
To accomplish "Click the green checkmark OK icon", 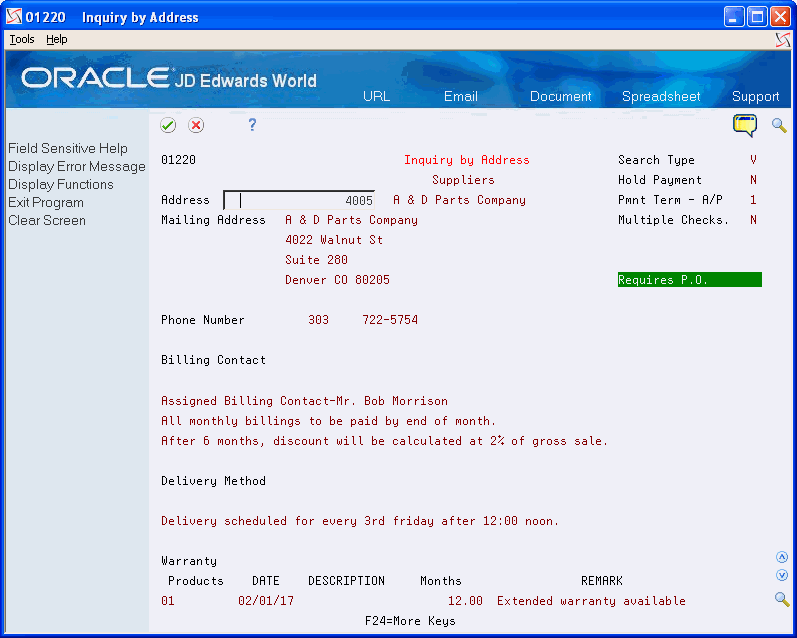I will [x=168, y=125].
